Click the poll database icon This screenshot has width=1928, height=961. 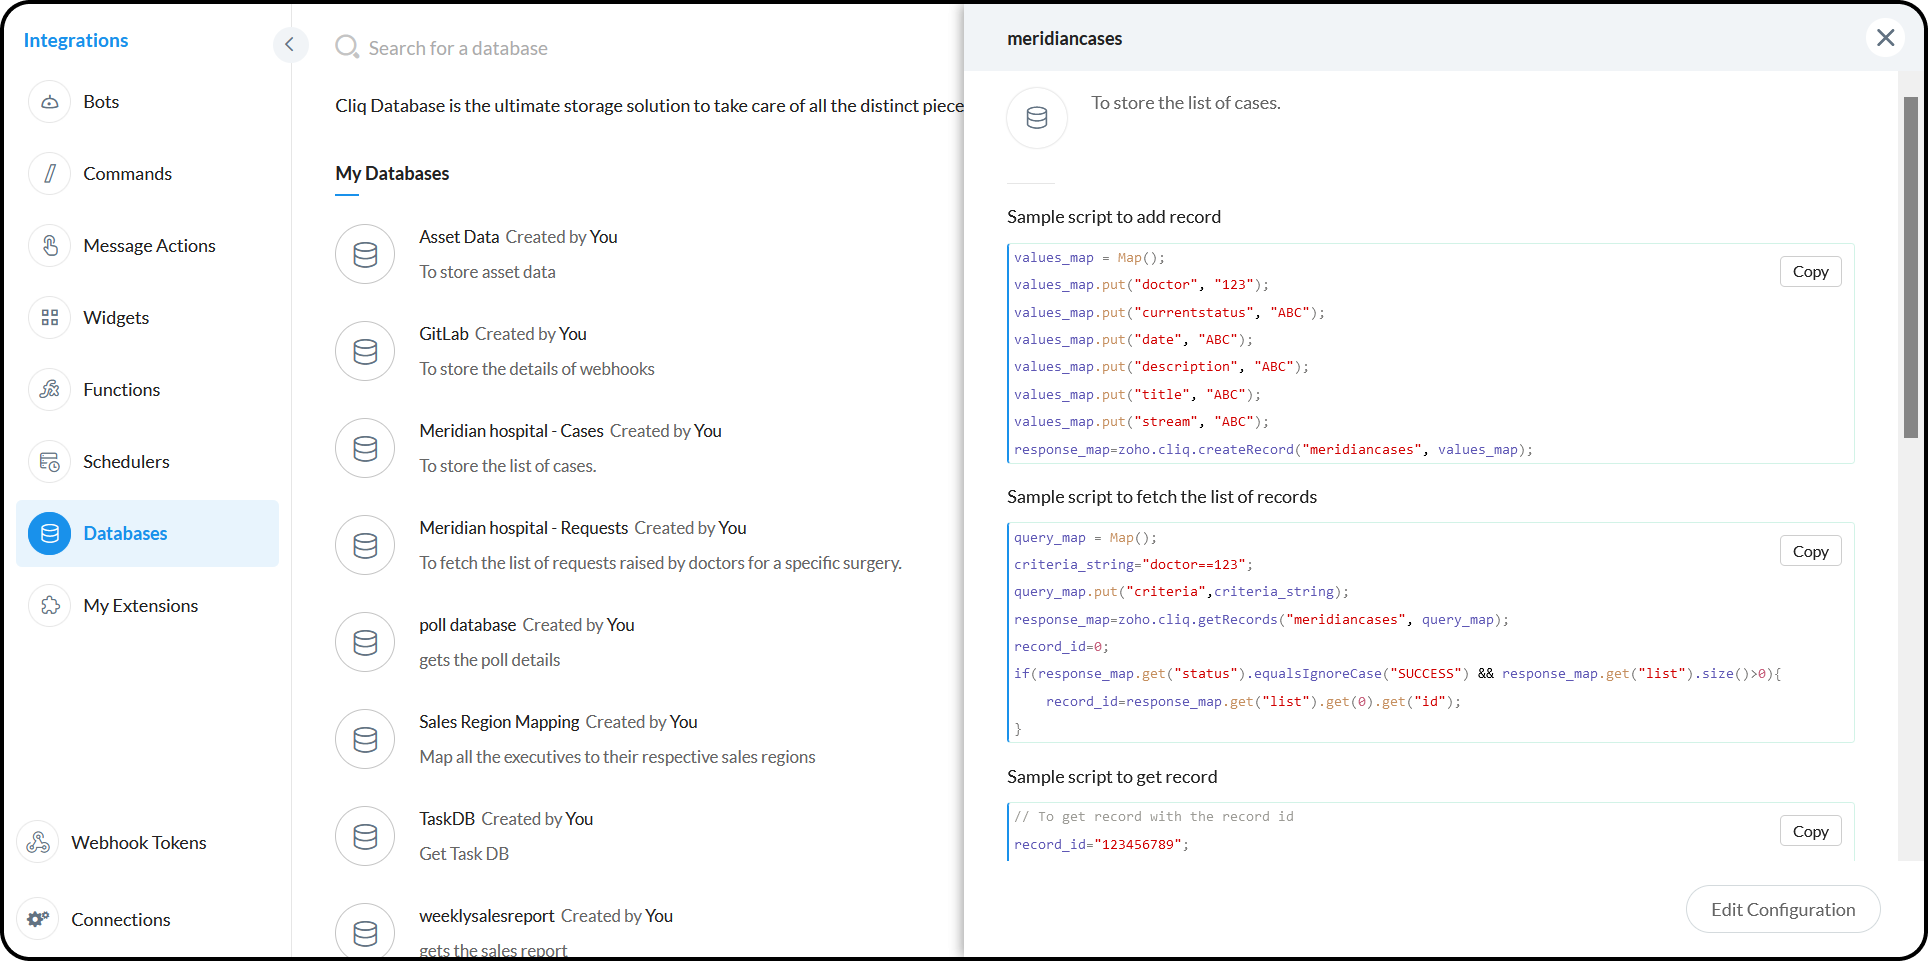[366, 642]
